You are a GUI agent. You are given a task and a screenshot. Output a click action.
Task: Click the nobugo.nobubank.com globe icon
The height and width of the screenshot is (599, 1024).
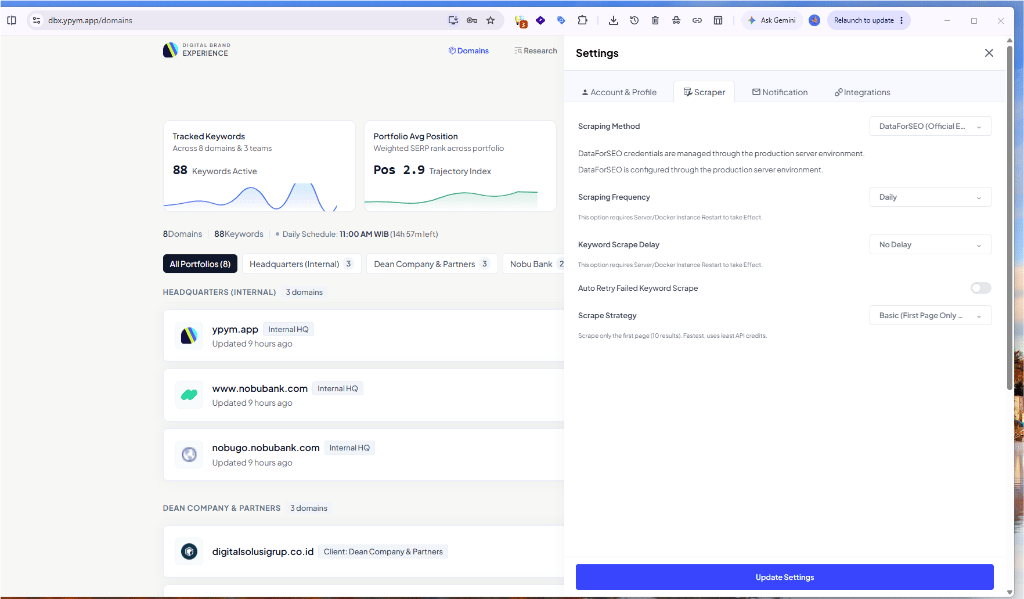189,455
